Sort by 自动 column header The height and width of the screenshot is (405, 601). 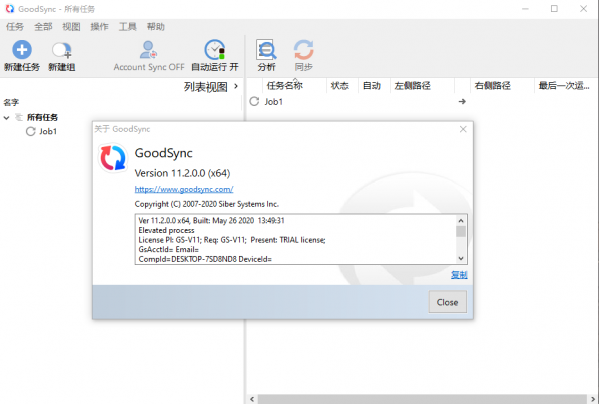pos(372,85)
